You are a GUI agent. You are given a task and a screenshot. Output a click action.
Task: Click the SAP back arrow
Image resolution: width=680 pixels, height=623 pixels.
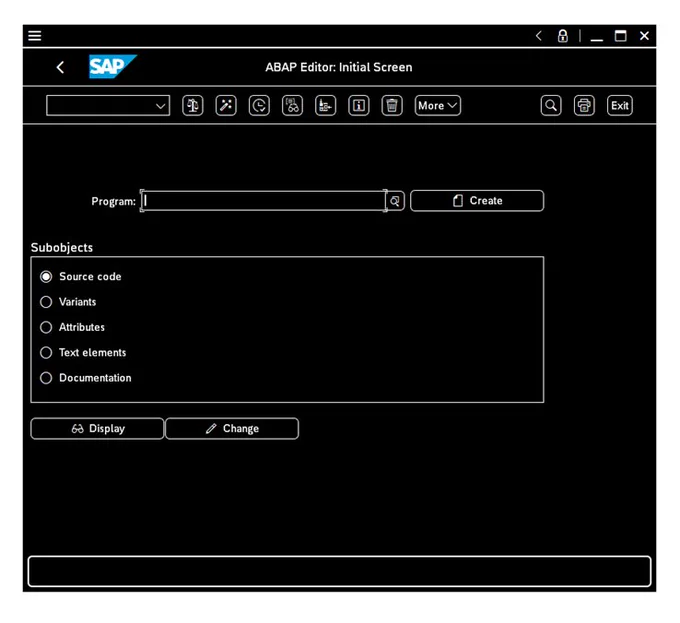point(60,67)
